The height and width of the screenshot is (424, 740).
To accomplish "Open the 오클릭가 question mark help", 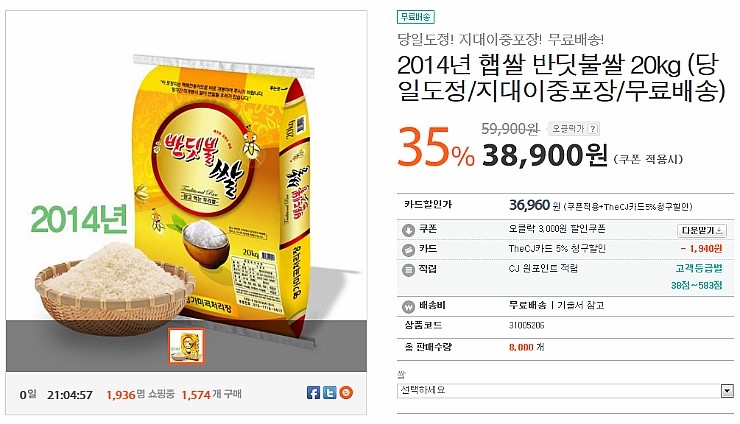I will [x=593, y=128].
